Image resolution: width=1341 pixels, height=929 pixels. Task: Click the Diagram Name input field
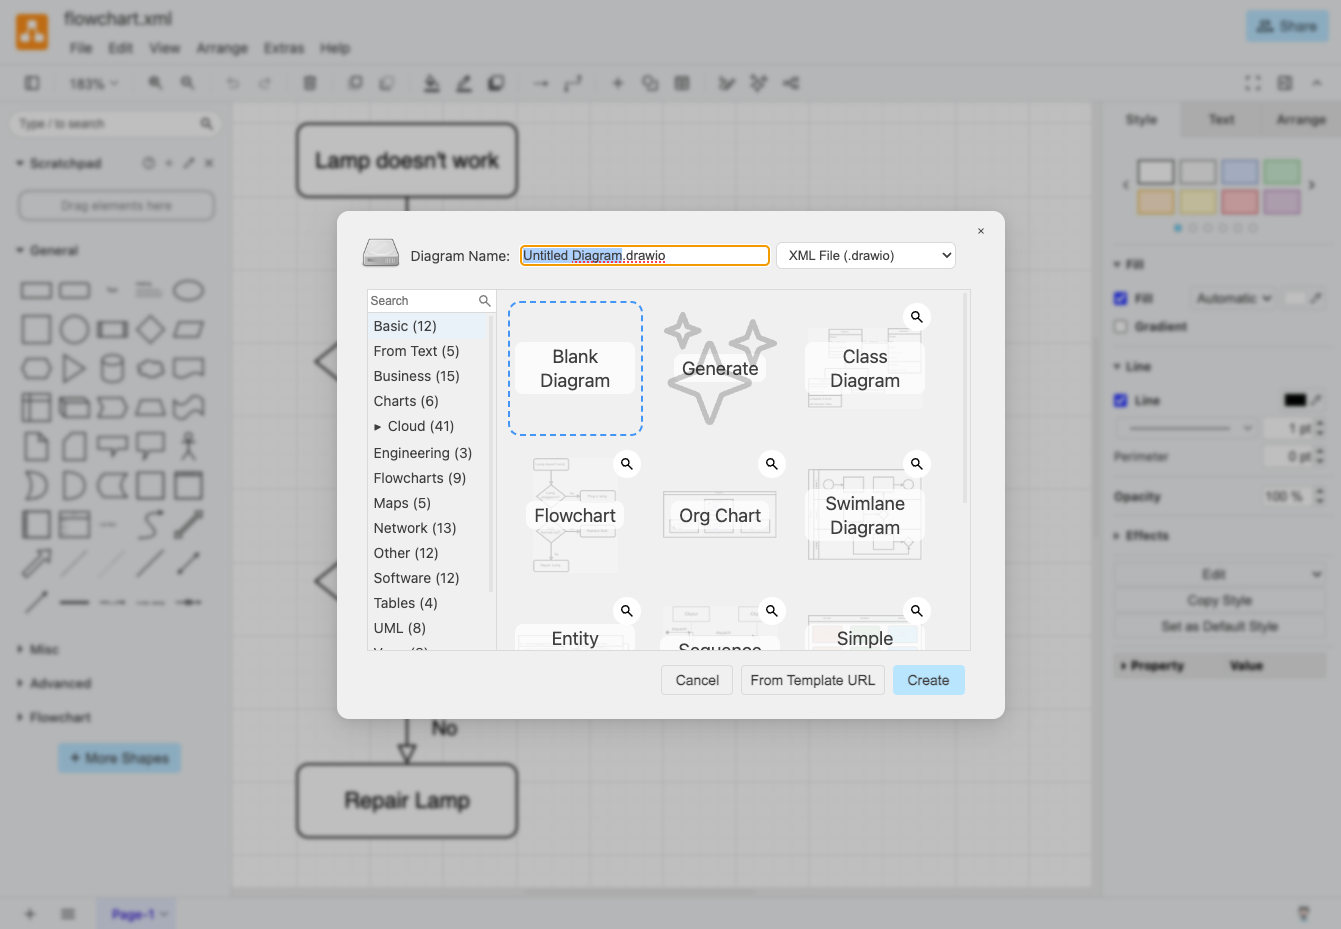(x=645, y=256)
